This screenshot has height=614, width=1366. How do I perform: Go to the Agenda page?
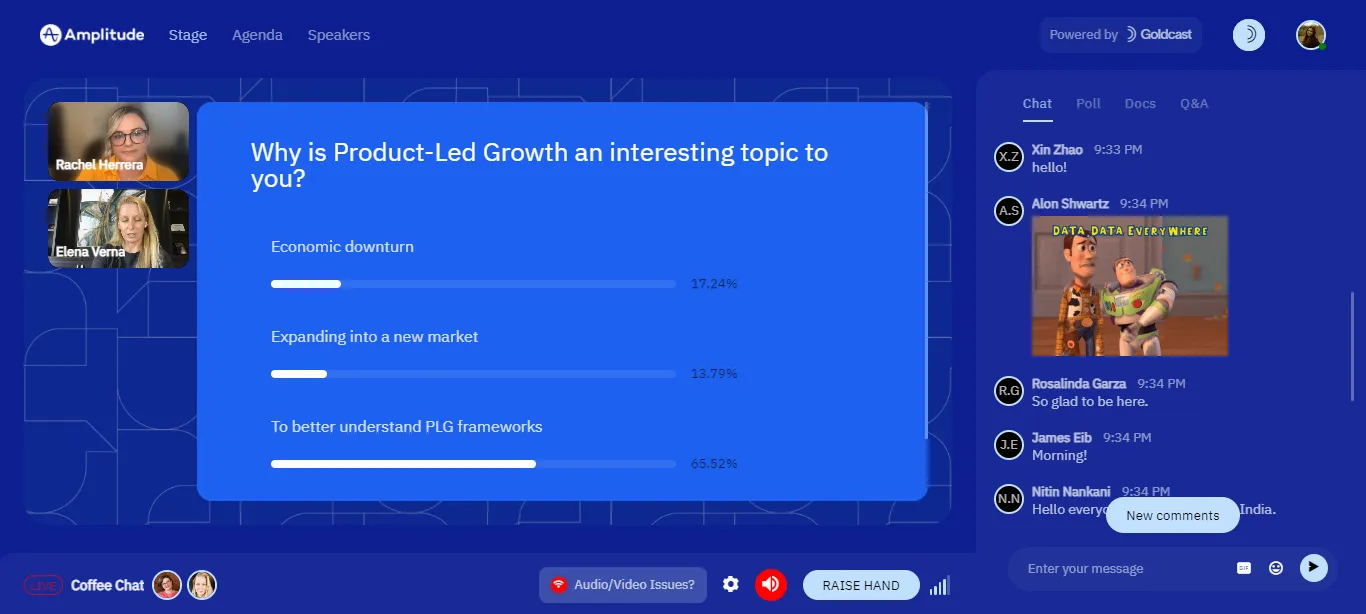(257, 35)
